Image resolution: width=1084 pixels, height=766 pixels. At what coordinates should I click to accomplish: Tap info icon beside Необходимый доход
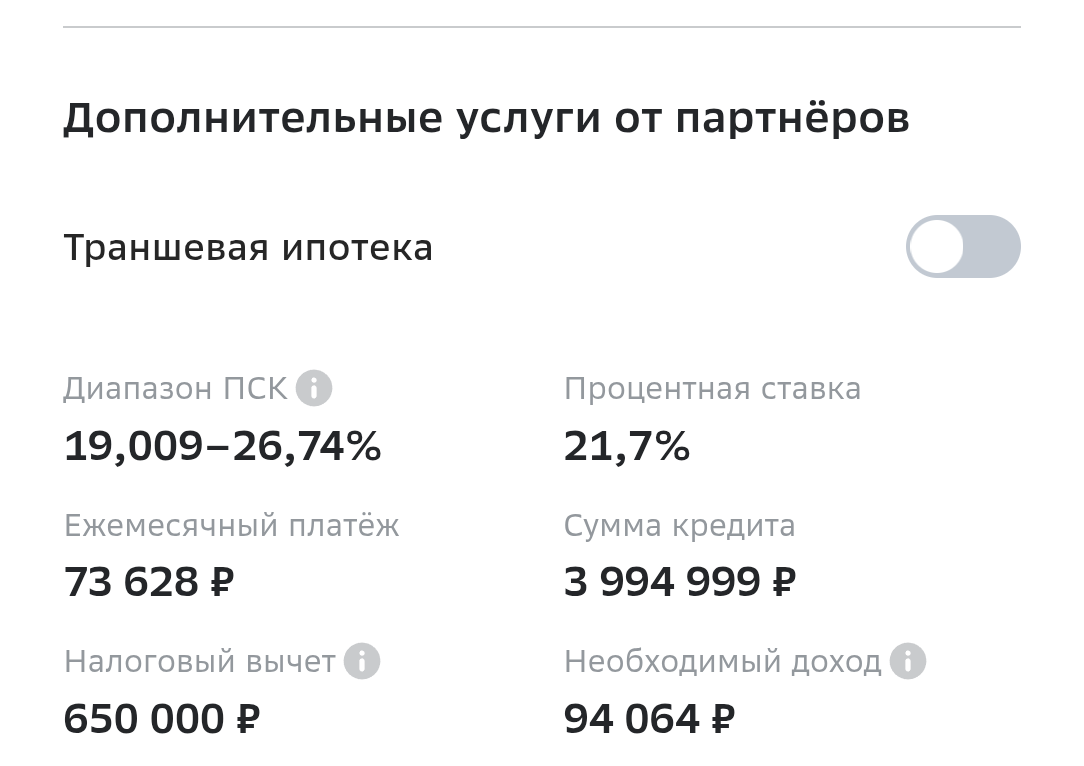tap(908, 661)
